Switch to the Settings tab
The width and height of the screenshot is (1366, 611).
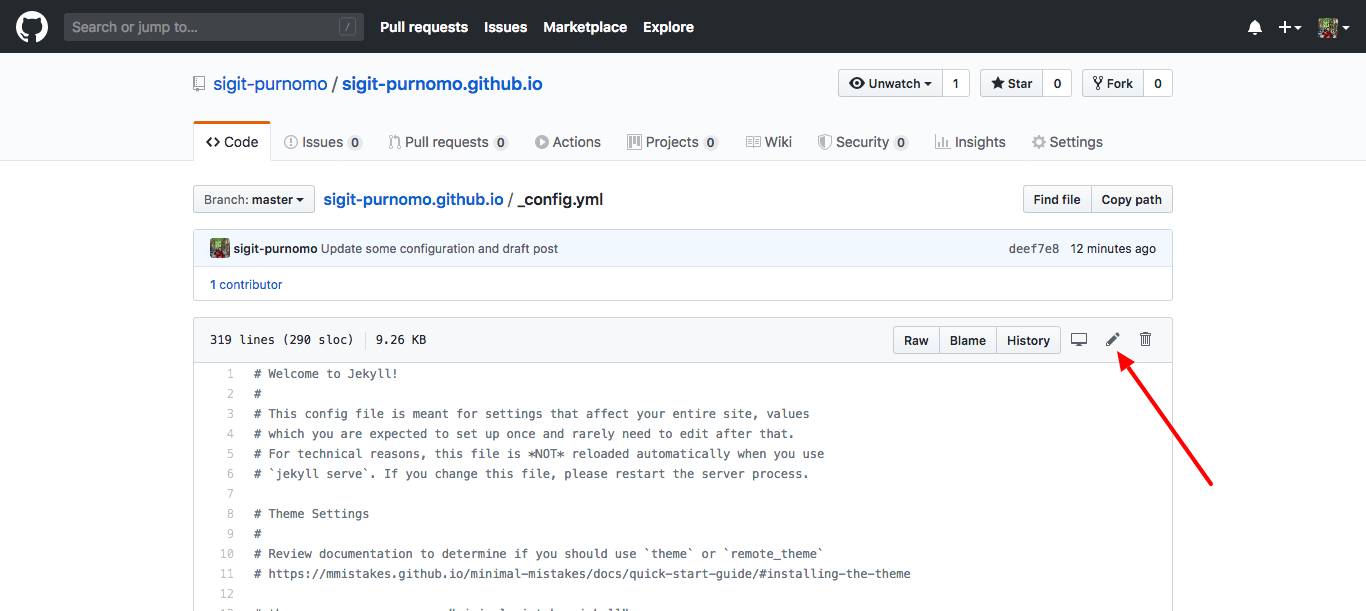[1067, 142]
